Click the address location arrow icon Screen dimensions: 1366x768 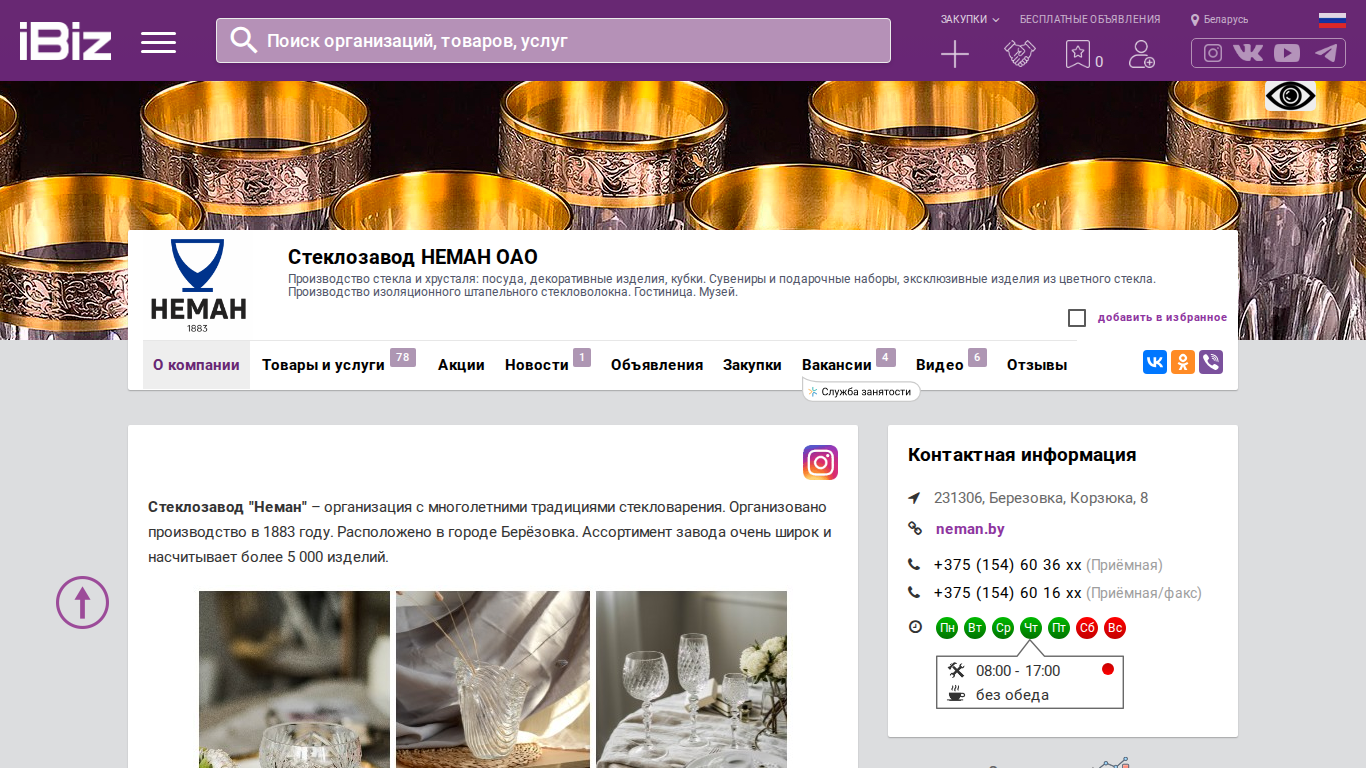(x=914, y=498)
